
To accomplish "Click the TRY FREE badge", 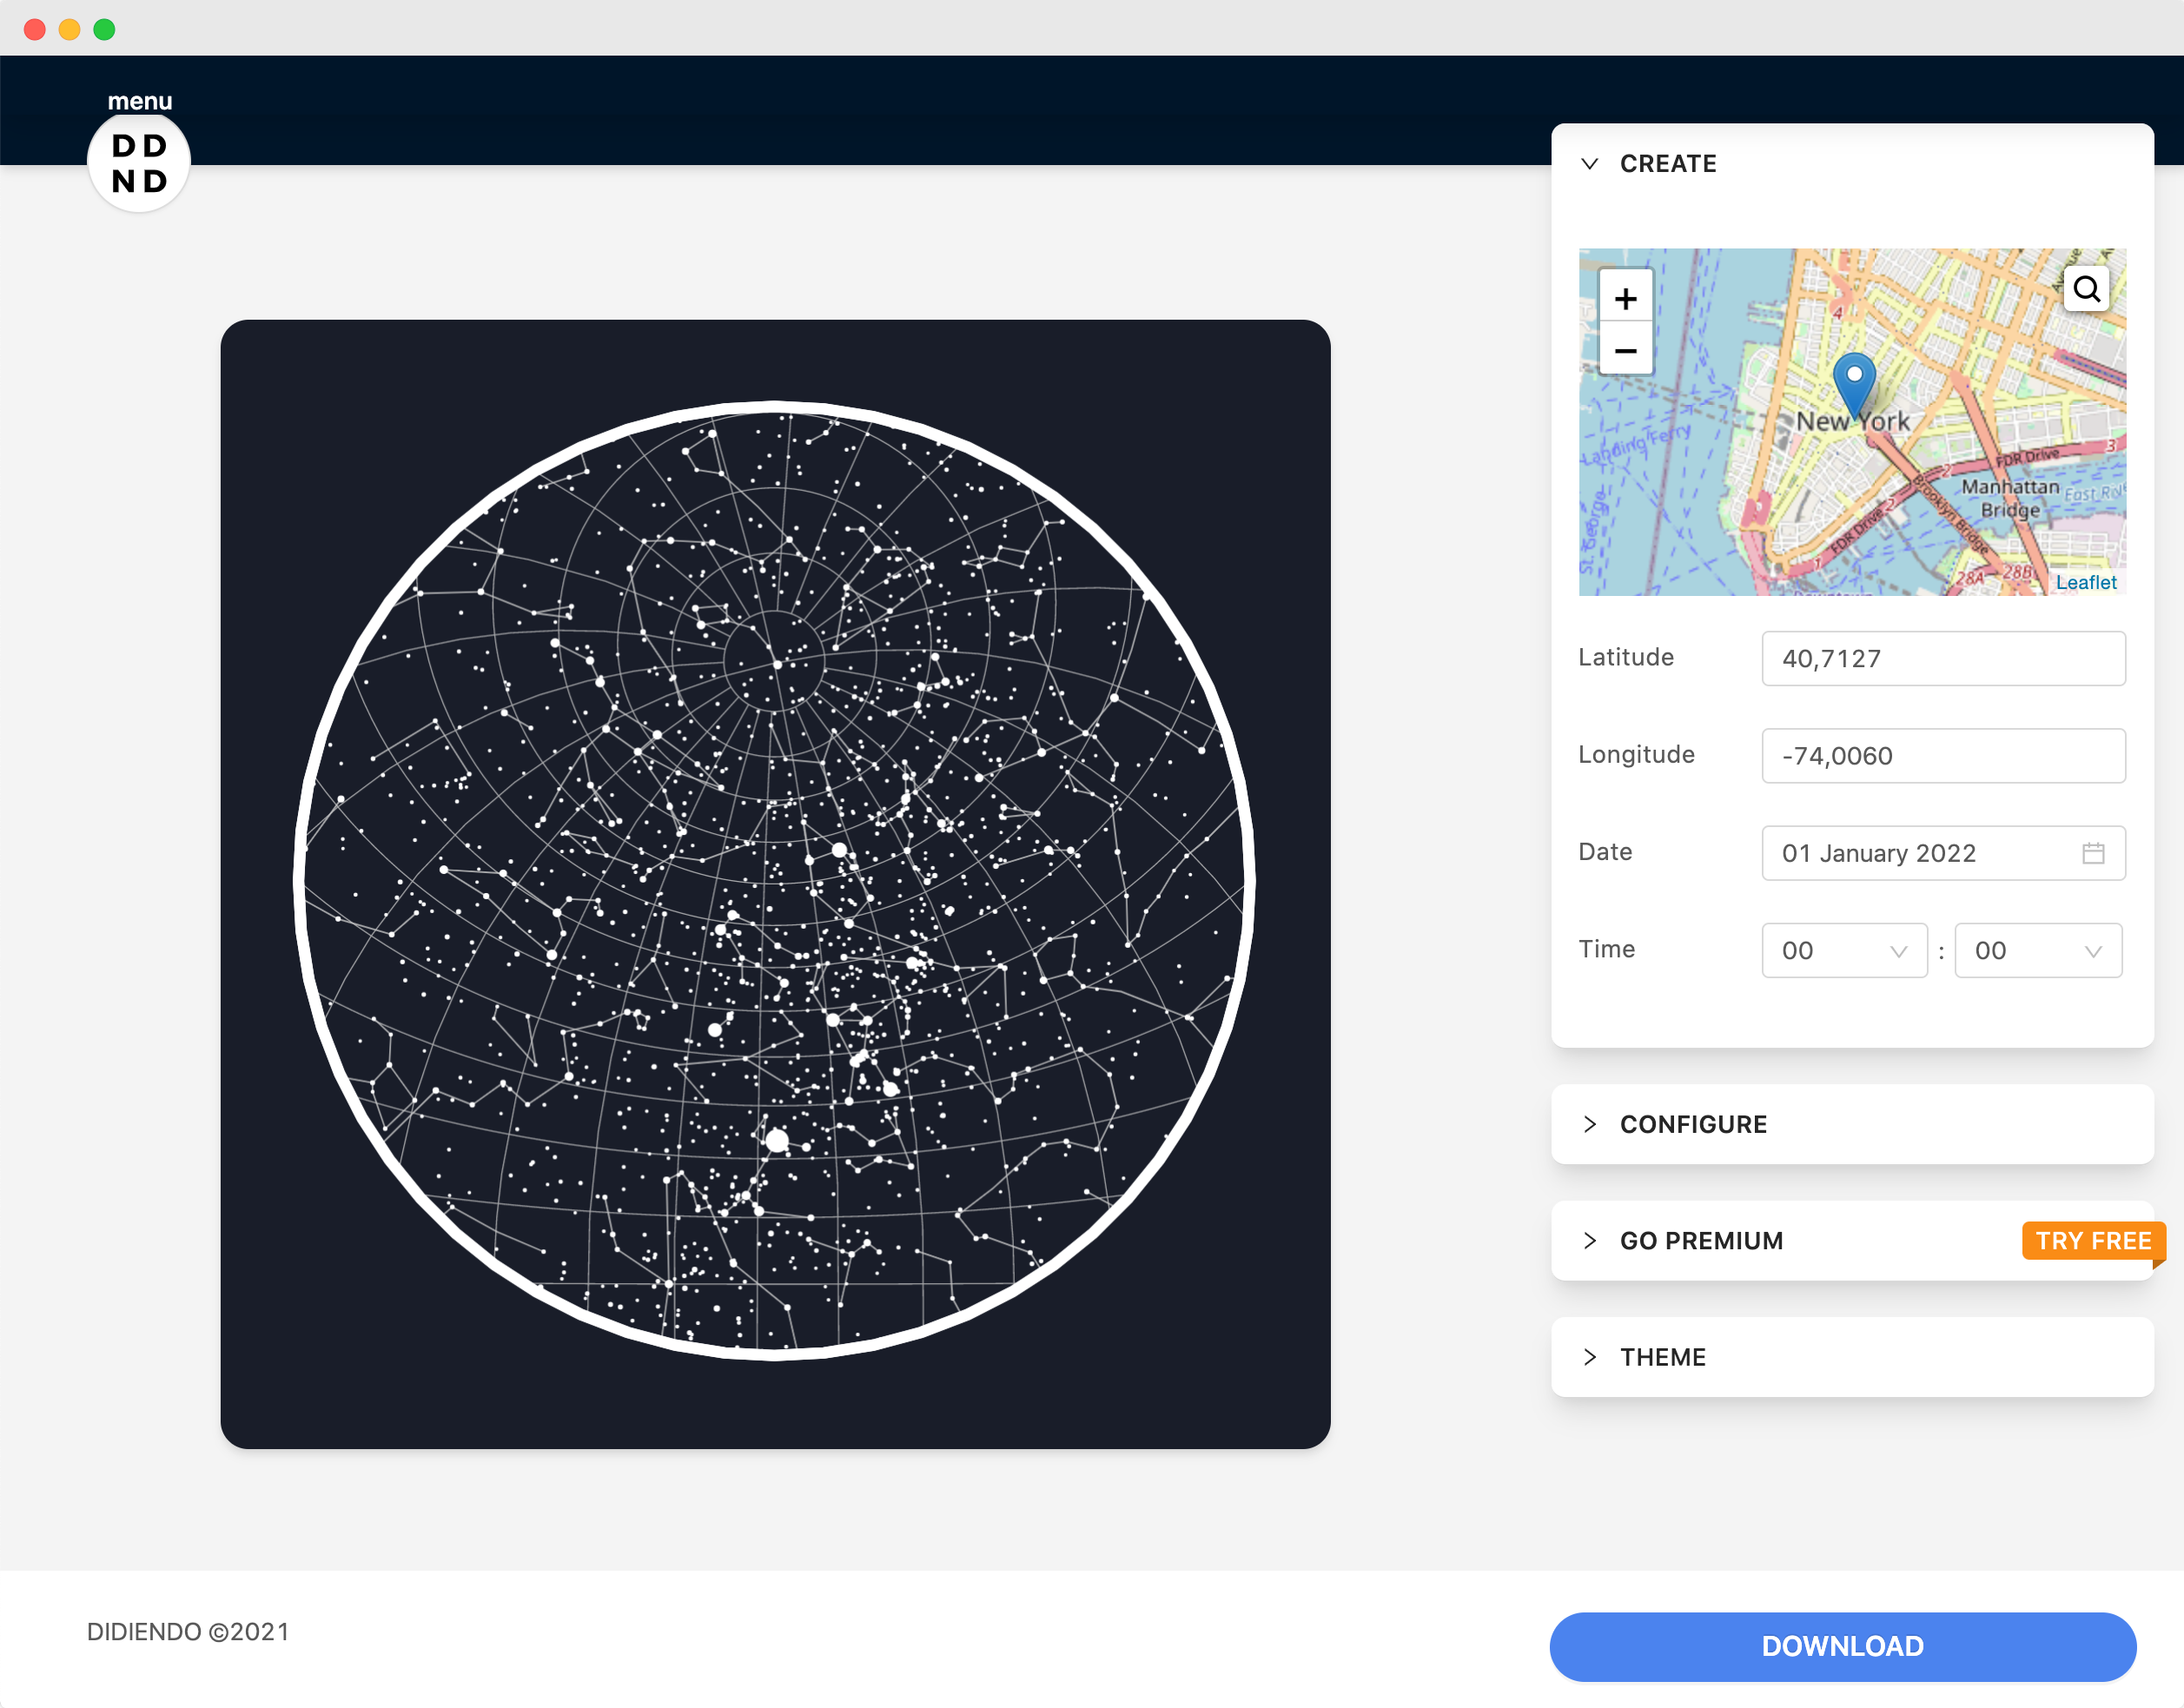I will (2092, 1240).
